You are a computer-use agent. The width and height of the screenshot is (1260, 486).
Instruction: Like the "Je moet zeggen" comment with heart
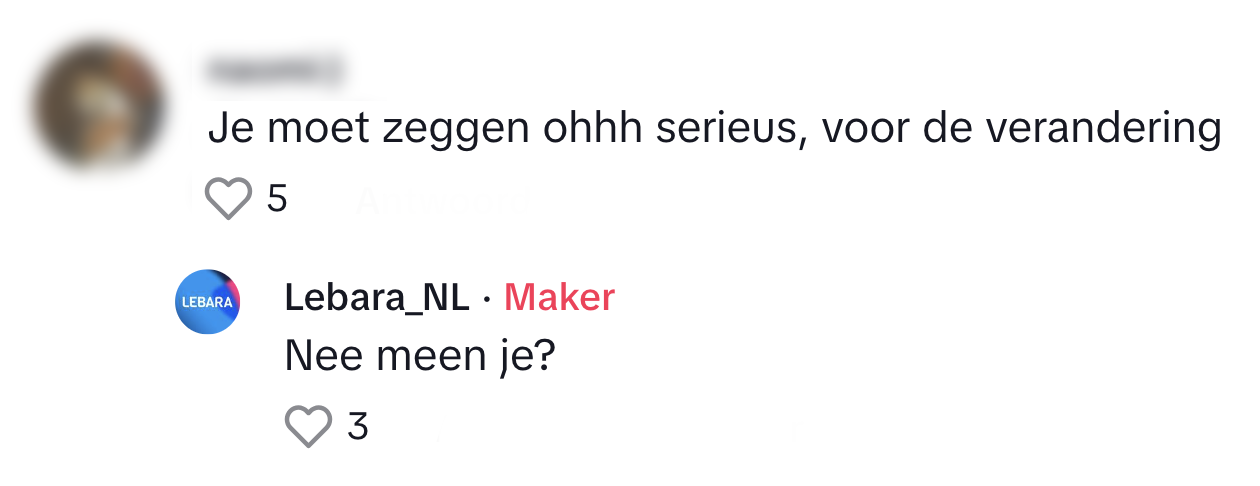pos(227,199)
